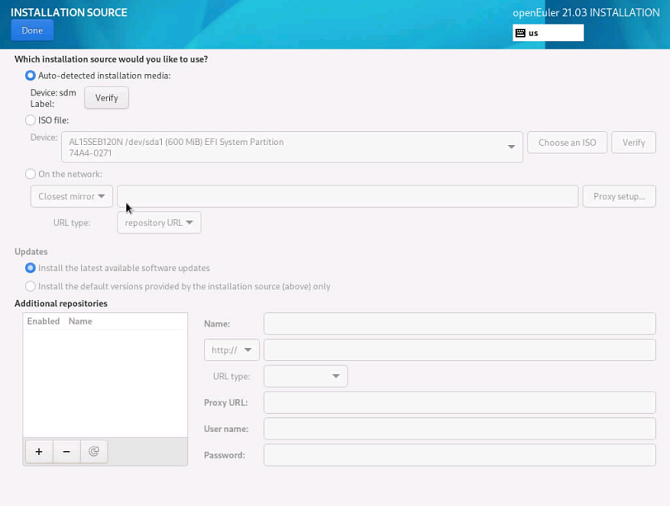Open the Closest mirror dropdown
Viewport: 670px width, 506px height.
click(71, 196)
